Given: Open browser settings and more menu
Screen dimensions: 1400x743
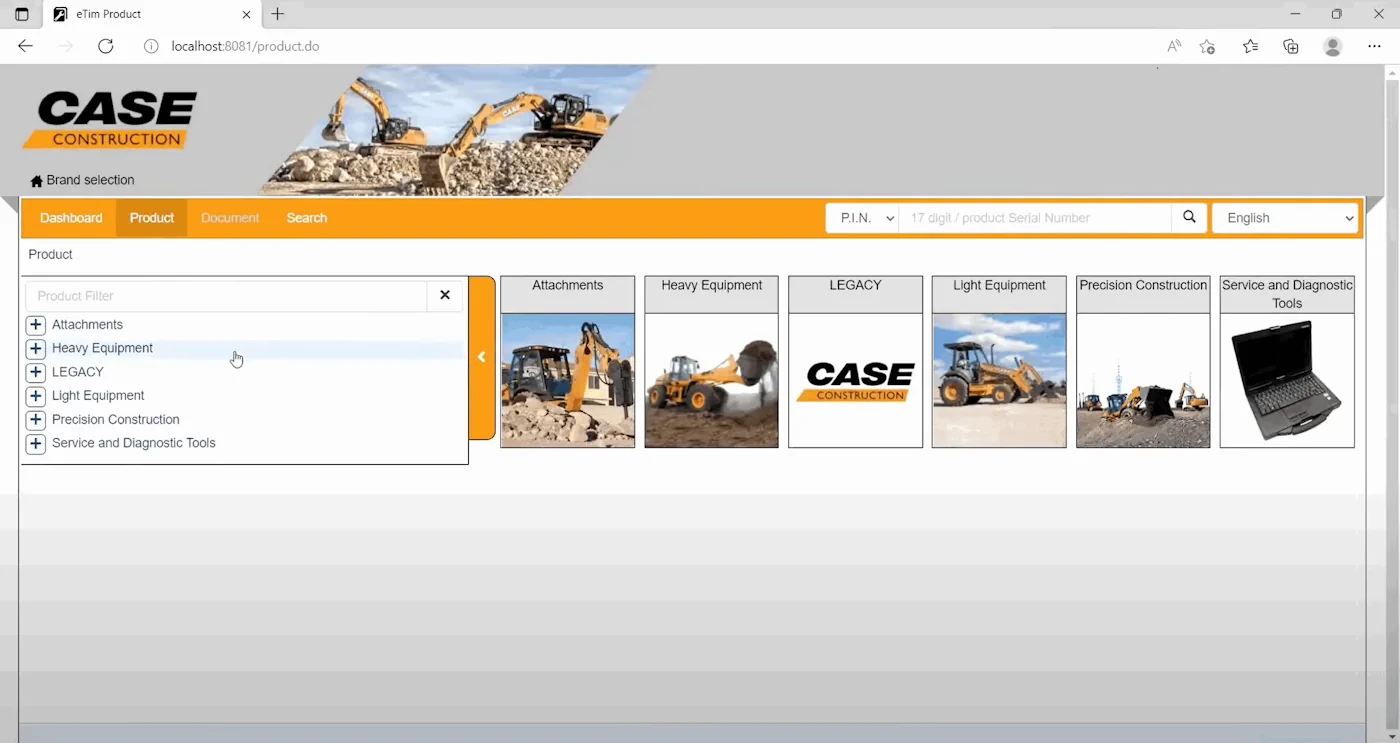Looking at the screenshot, I should click(1374, 46).
